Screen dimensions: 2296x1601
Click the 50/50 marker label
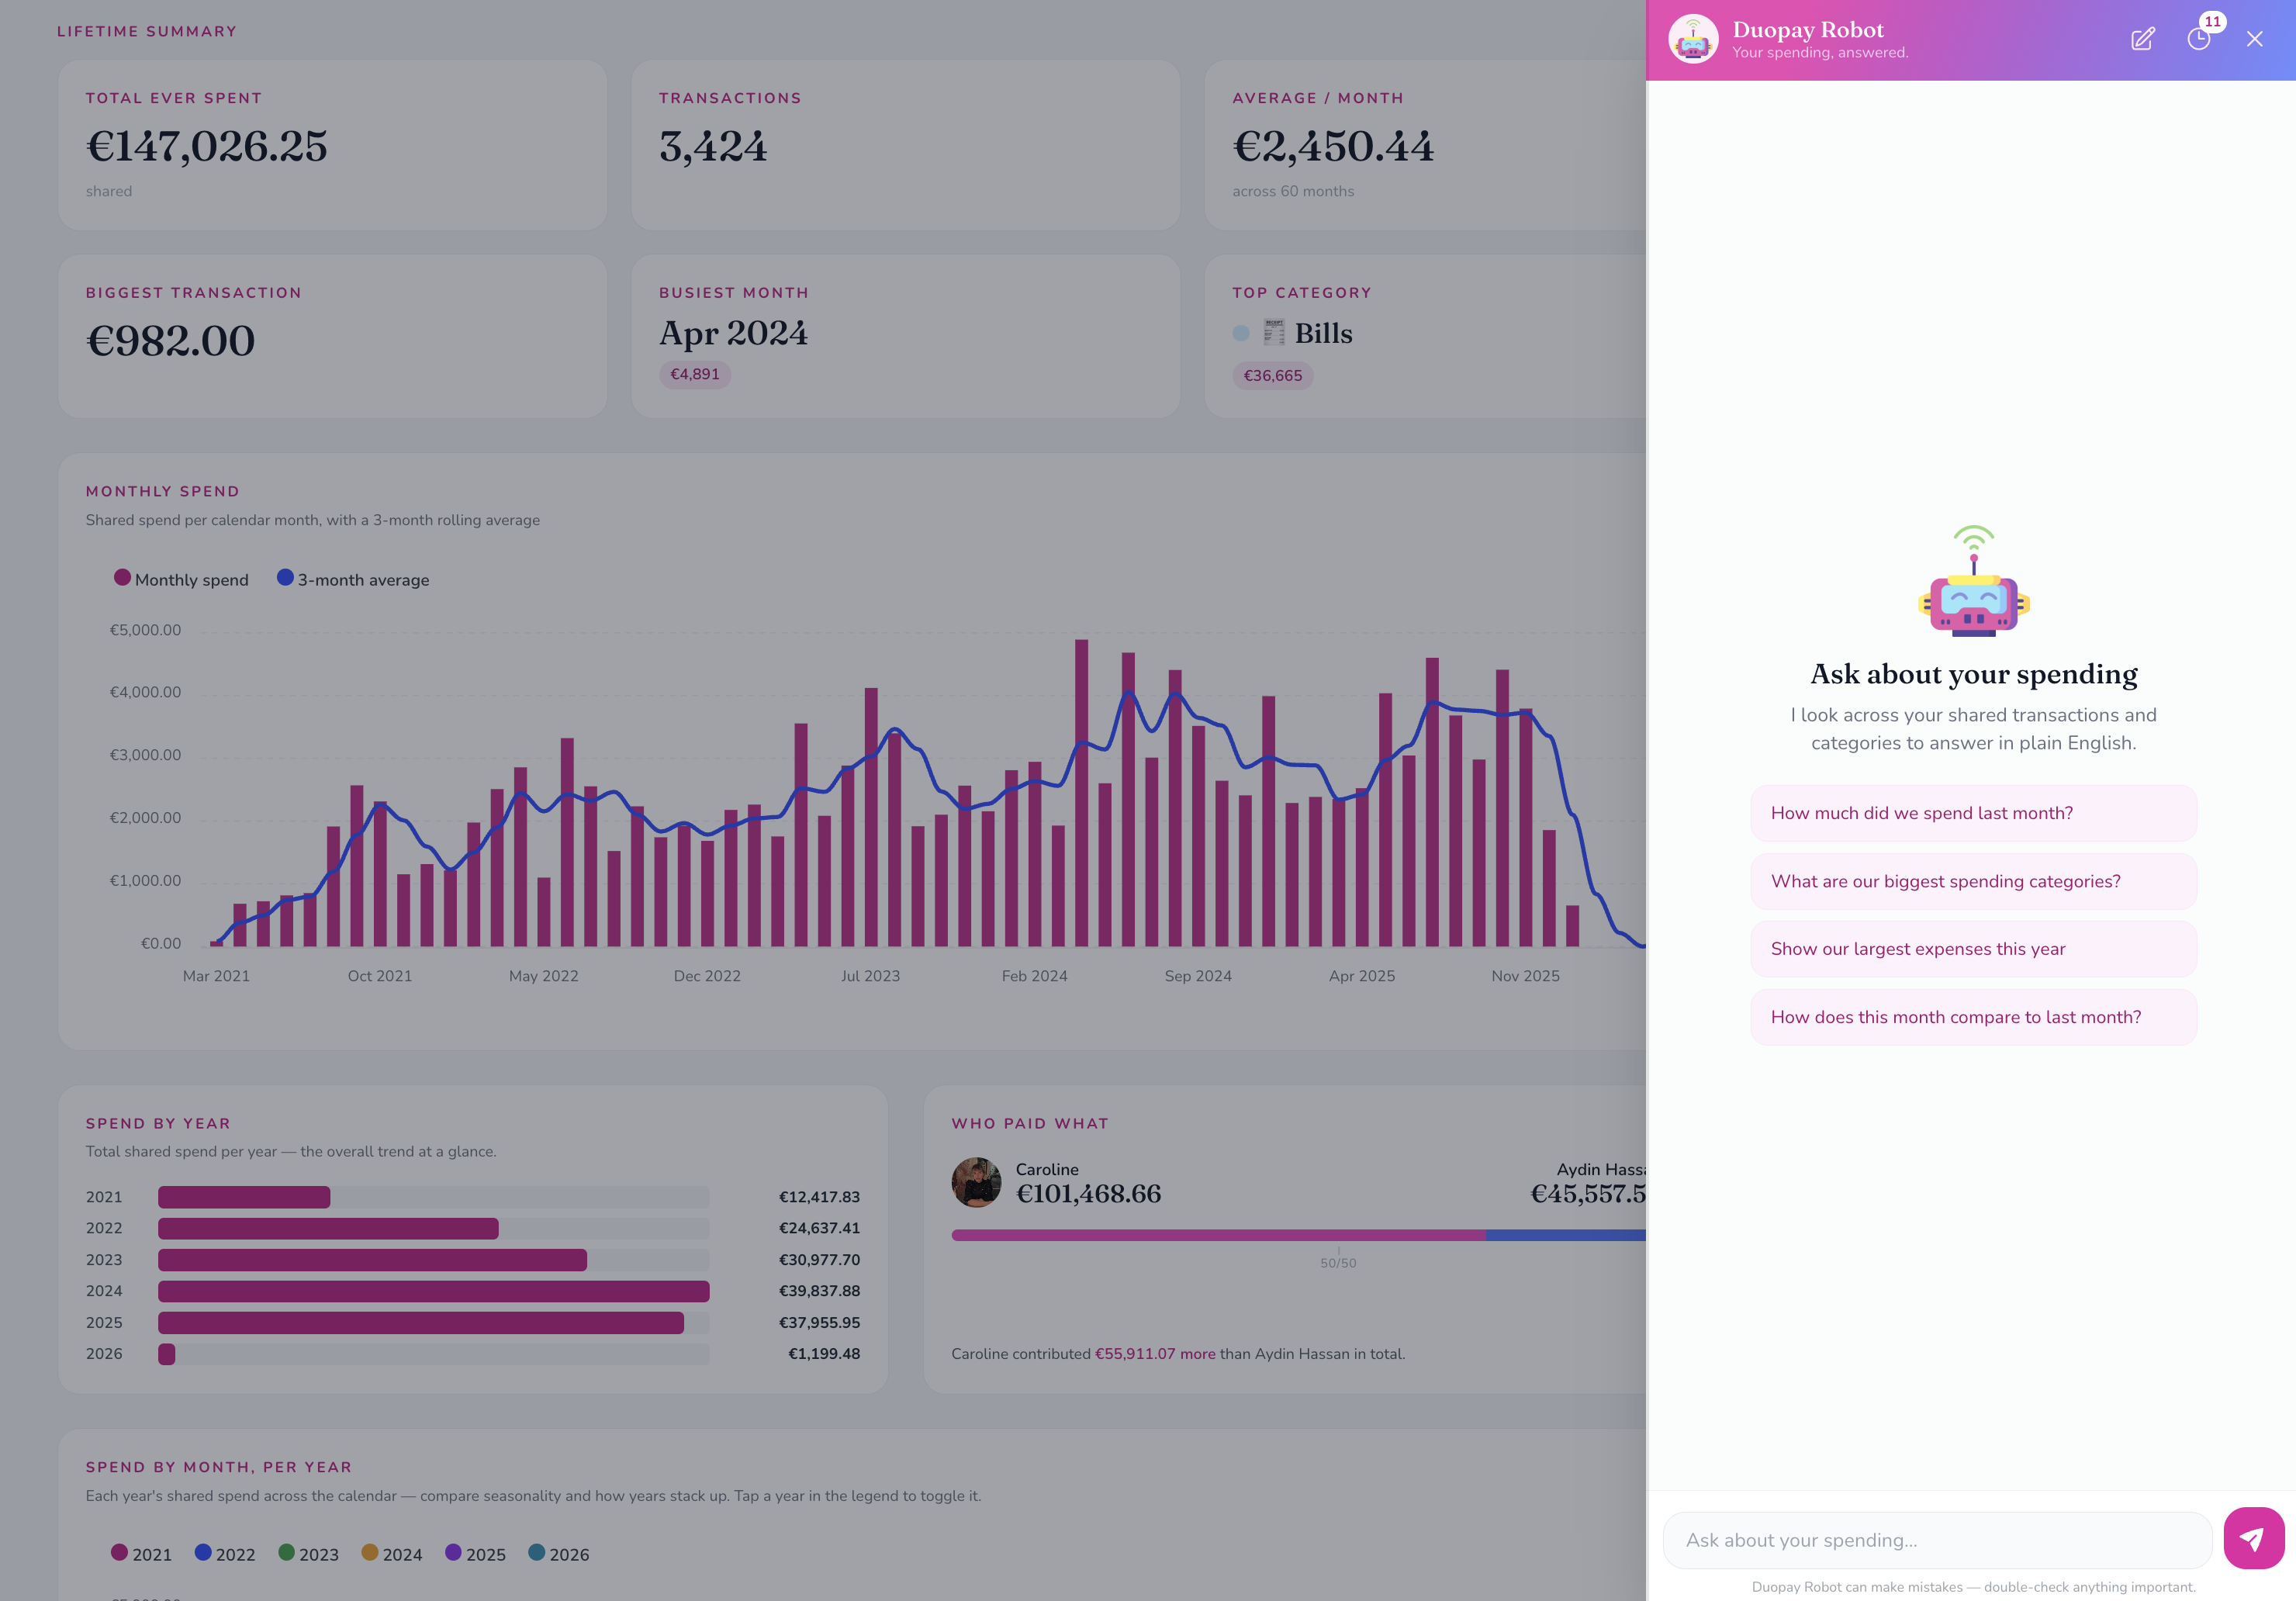[1338, 1263]
